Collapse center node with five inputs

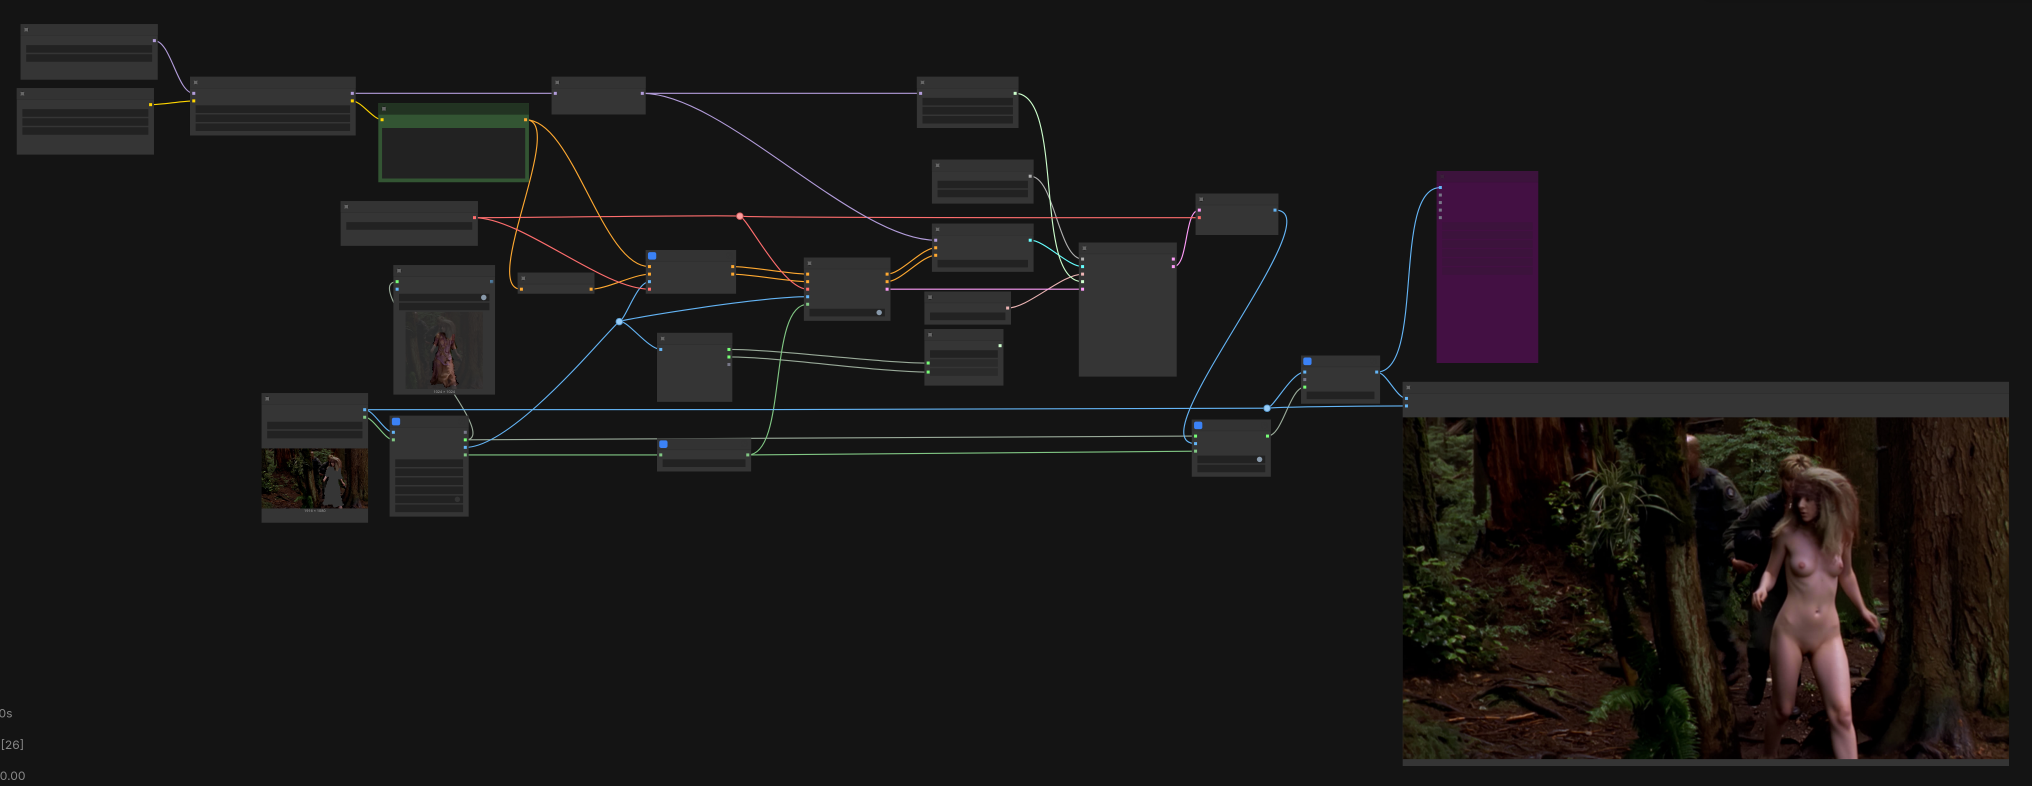(x=810, y=264)
